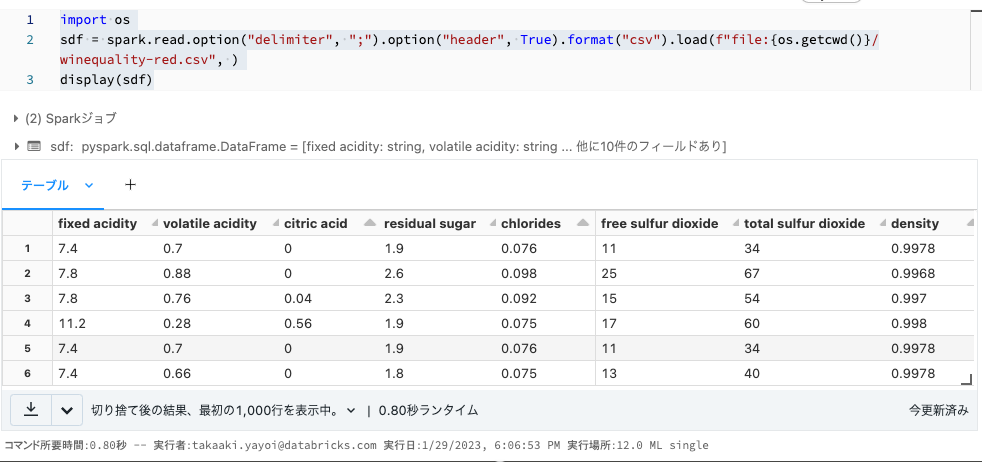
Task: Click the citric acid cell 0.04
Action: pos(297,299)
